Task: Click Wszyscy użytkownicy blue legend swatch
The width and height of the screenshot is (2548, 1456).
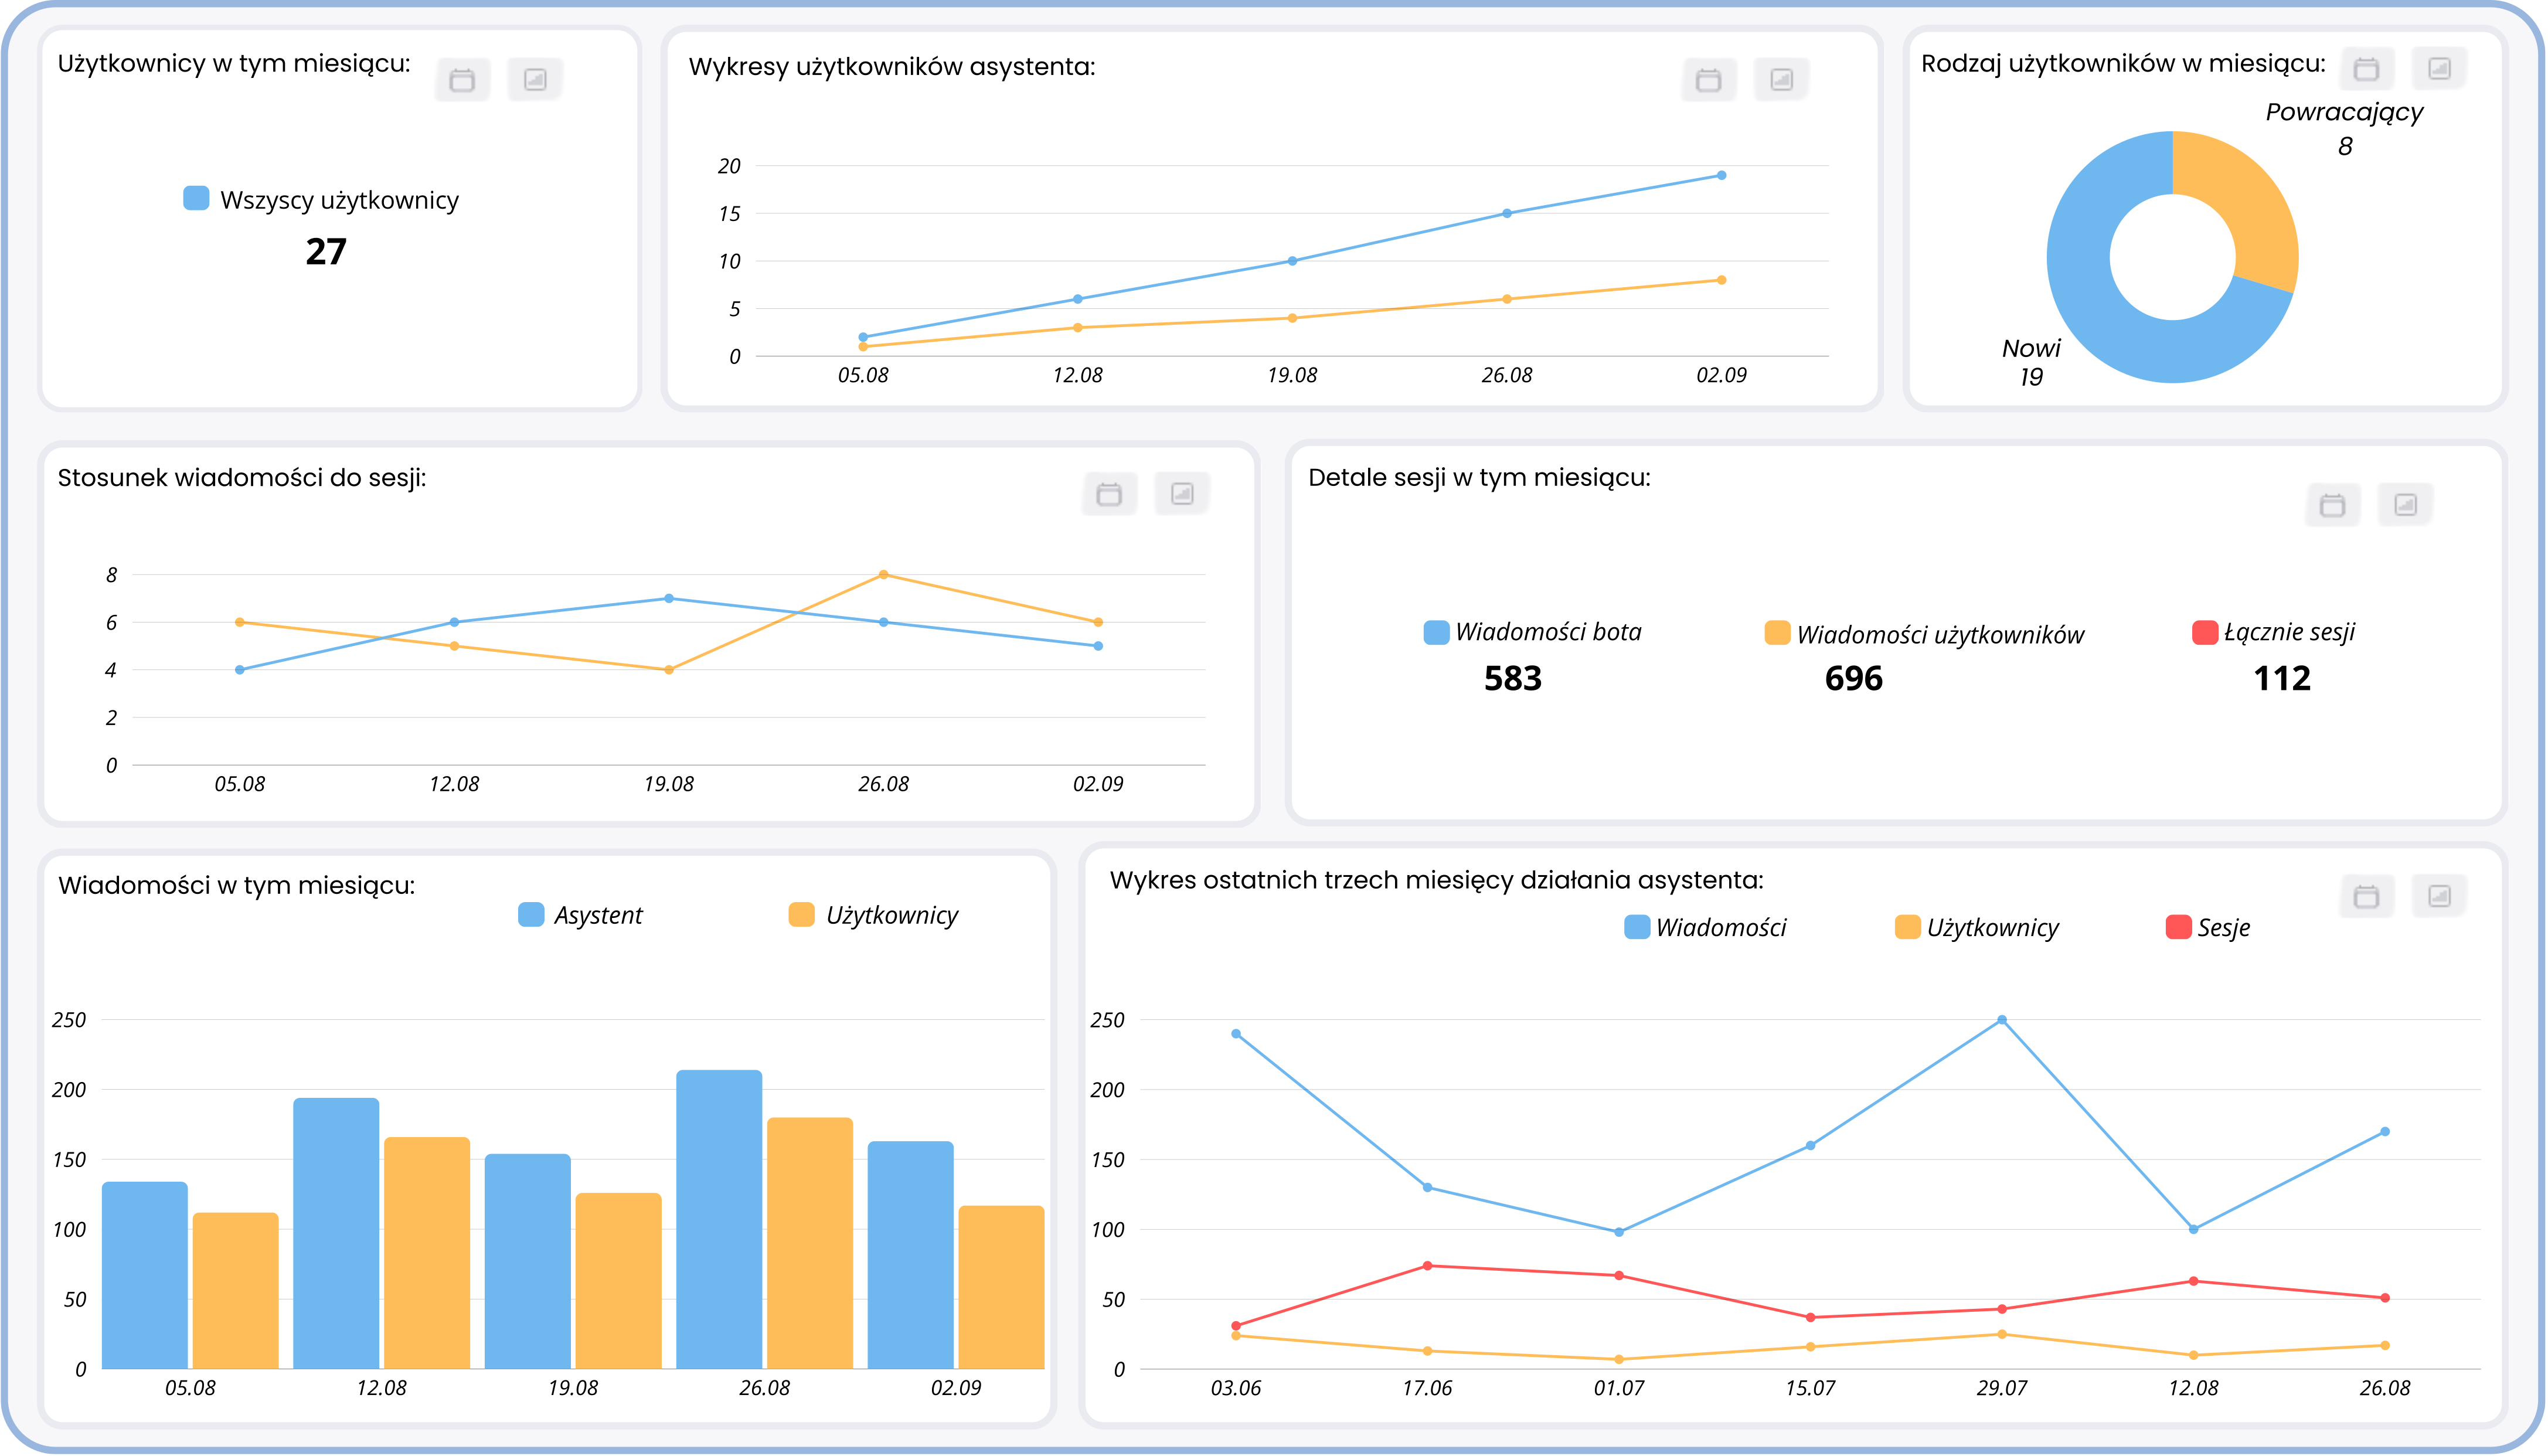Action: tap(196, 198)
